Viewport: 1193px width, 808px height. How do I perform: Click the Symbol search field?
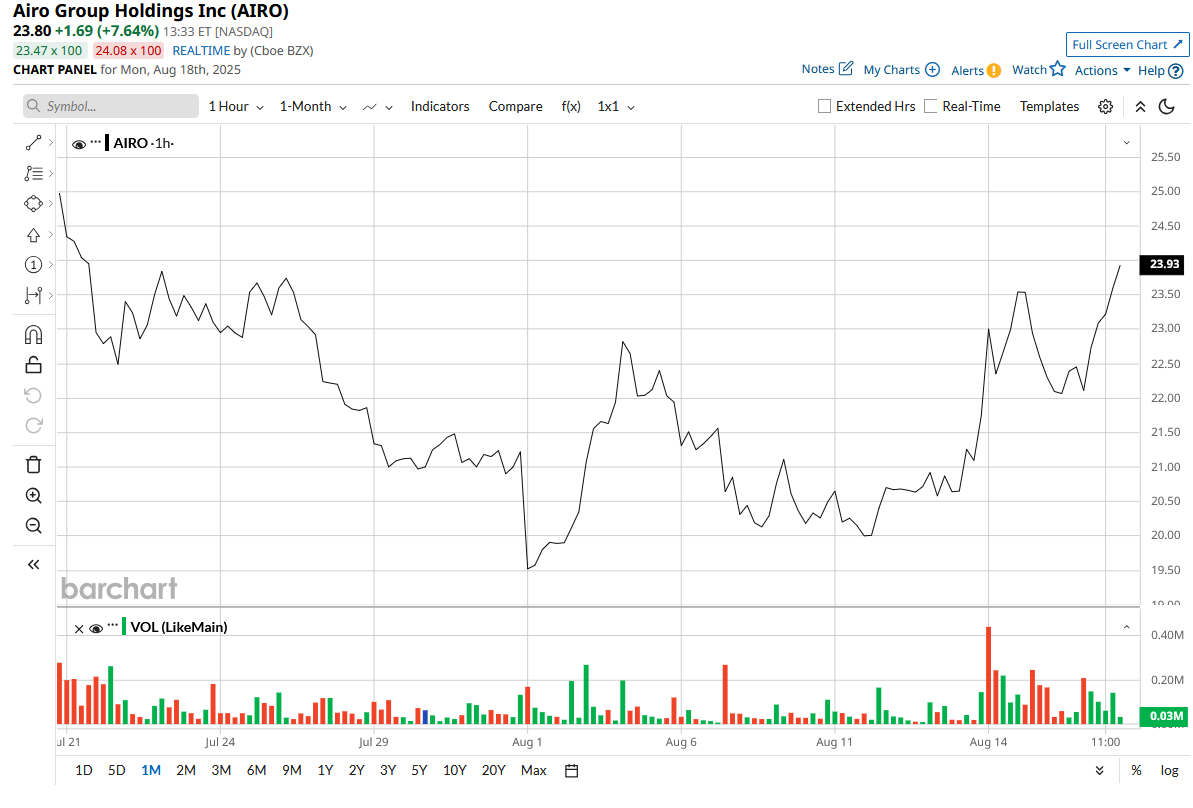(x=111, y=106)
